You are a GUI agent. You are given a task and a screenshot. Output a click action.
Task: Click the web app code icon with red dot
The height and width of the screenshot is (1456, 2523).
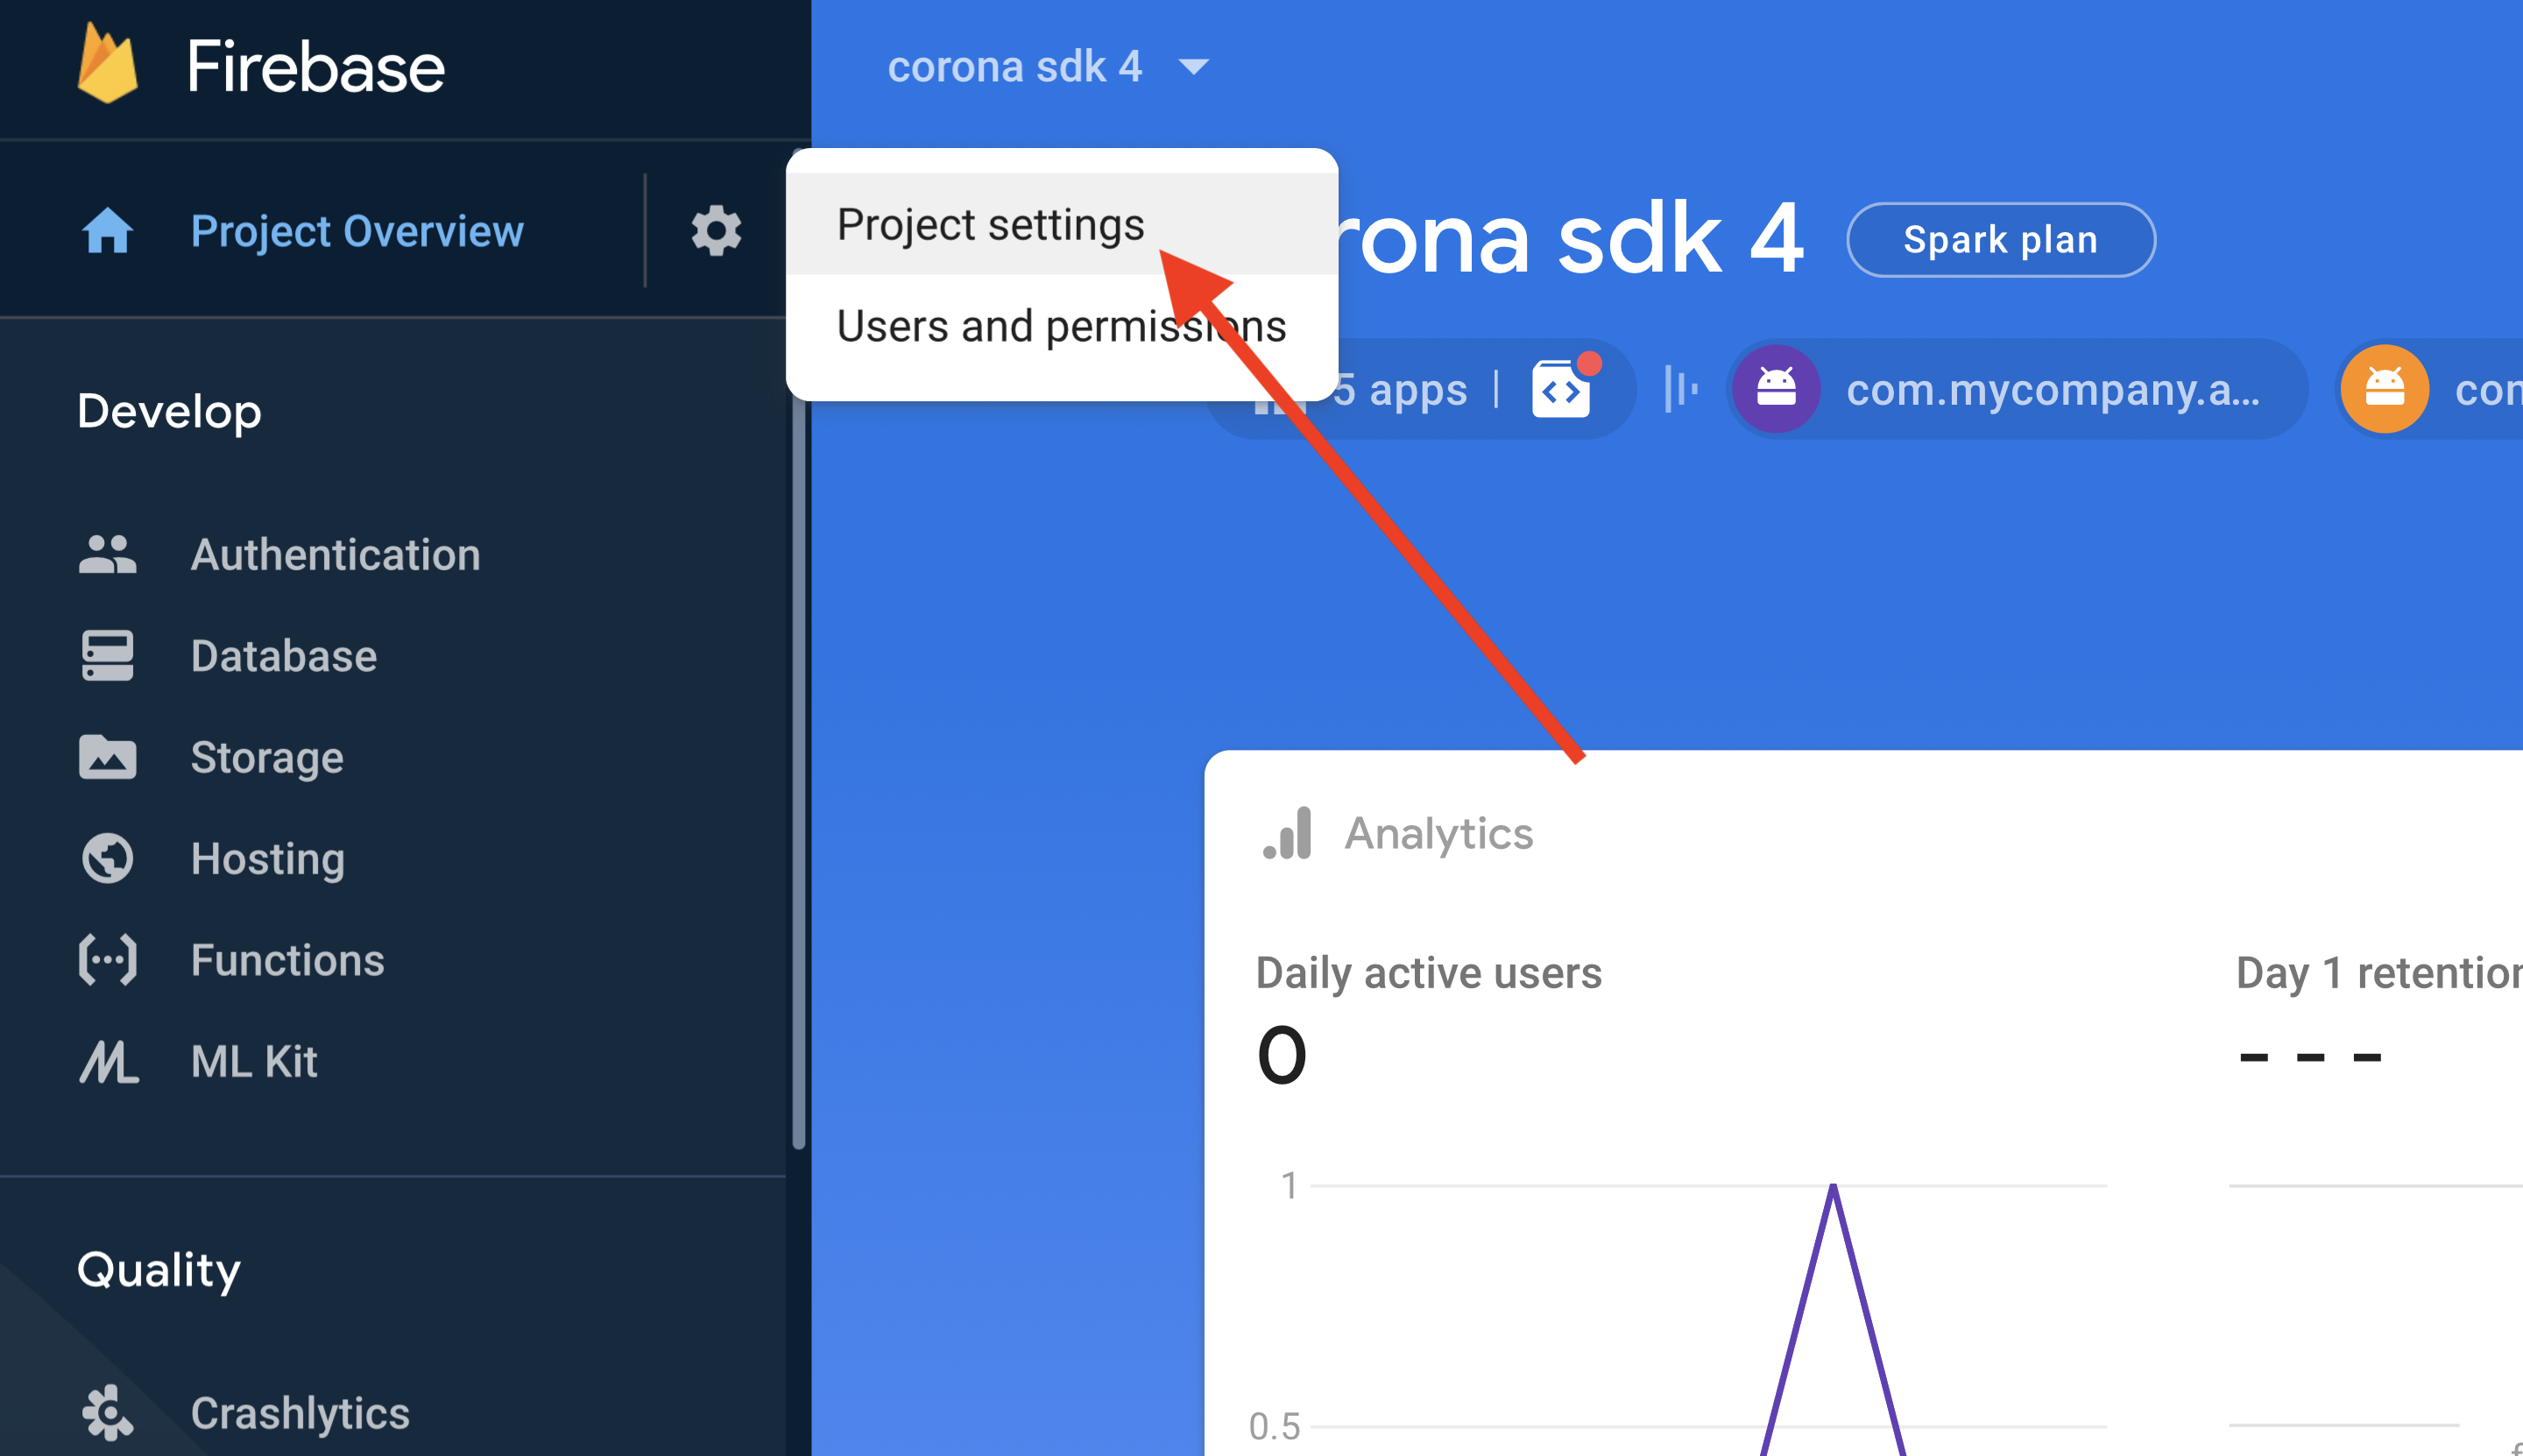point(1563,388)
